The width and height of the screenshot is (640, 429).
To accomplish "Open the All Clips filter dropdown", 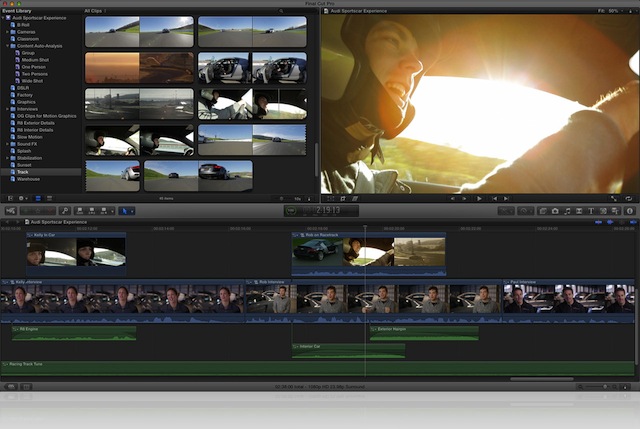I will point(98,10).
